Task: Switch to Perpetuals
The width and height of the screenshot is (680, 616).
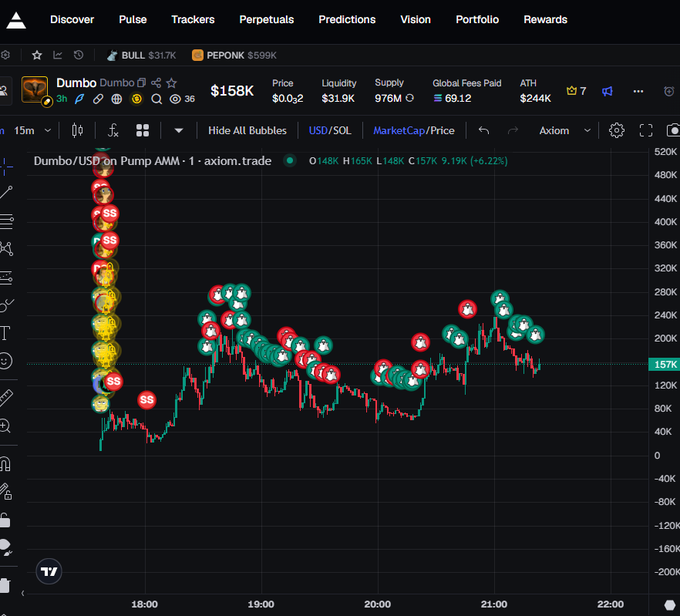Action: coord(267,20)
